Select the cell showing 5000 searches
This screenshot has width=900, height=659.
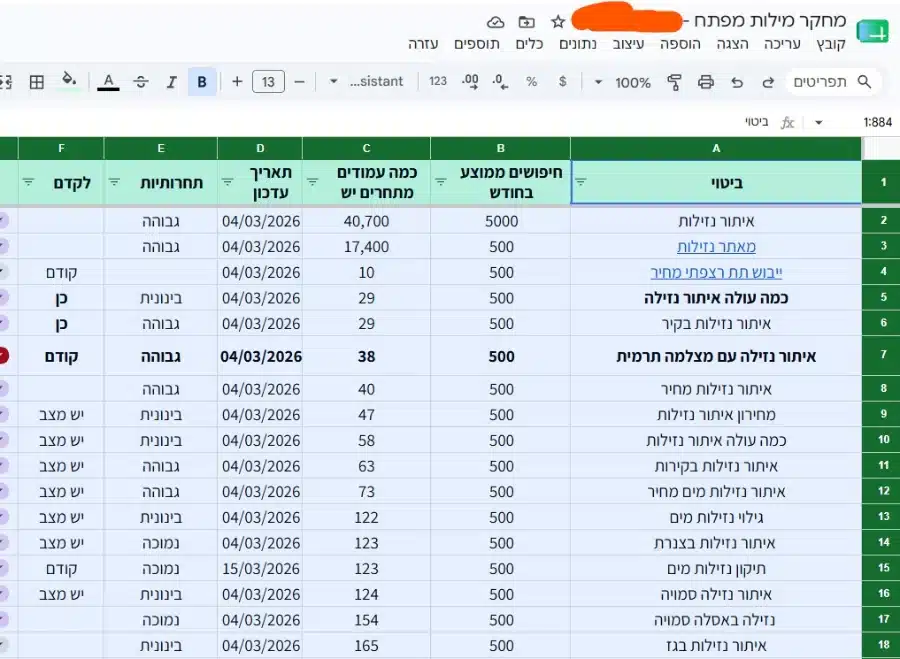pyautogui.click(x=501, y=221)
